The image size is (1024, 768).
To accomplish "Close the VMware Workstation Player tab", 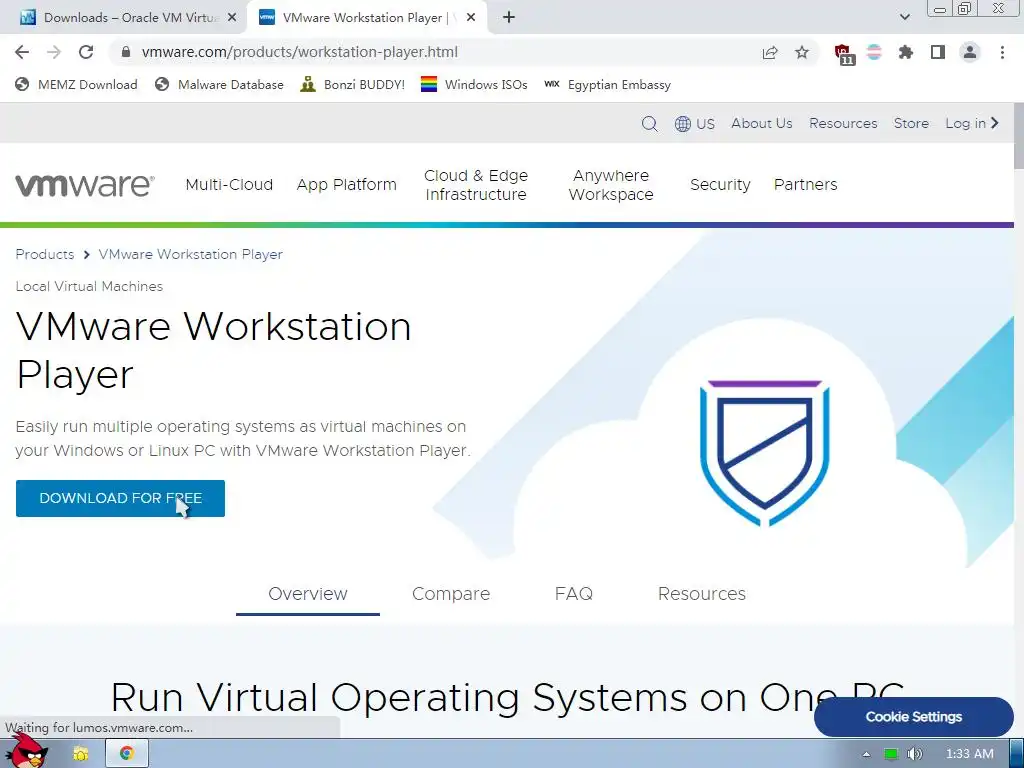I will click(471, 18).
